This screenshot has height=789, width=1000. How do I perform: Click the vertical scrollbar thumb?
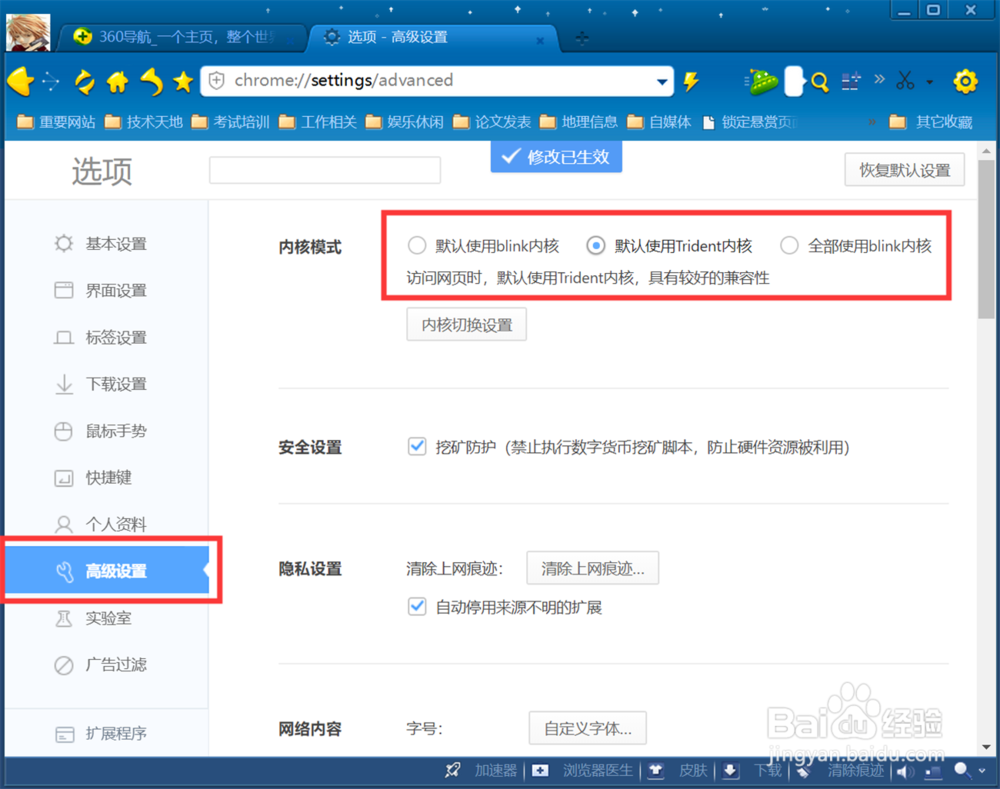click(x=986, y=238)
